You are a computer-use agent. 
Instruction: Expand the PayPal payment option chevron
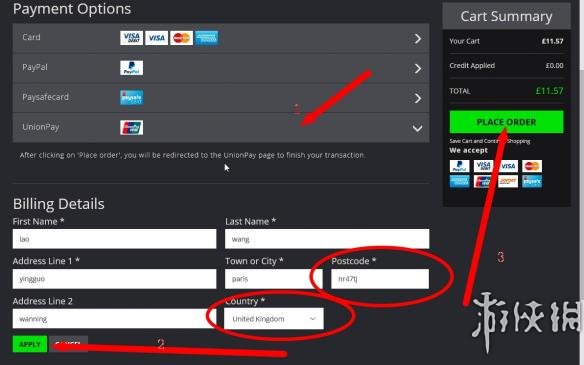(418, 68)
